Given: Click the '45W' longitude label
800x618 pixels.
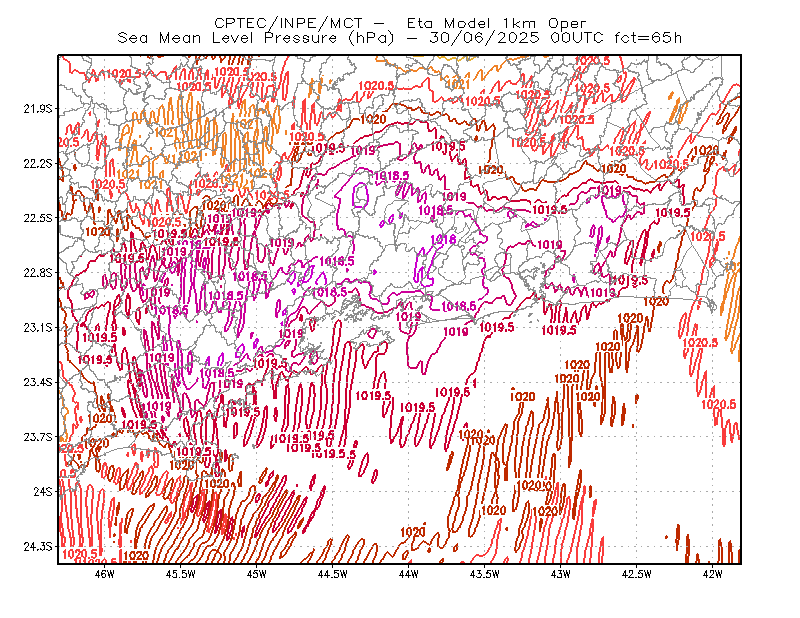Looking at the screenshot, I should 257,574.
